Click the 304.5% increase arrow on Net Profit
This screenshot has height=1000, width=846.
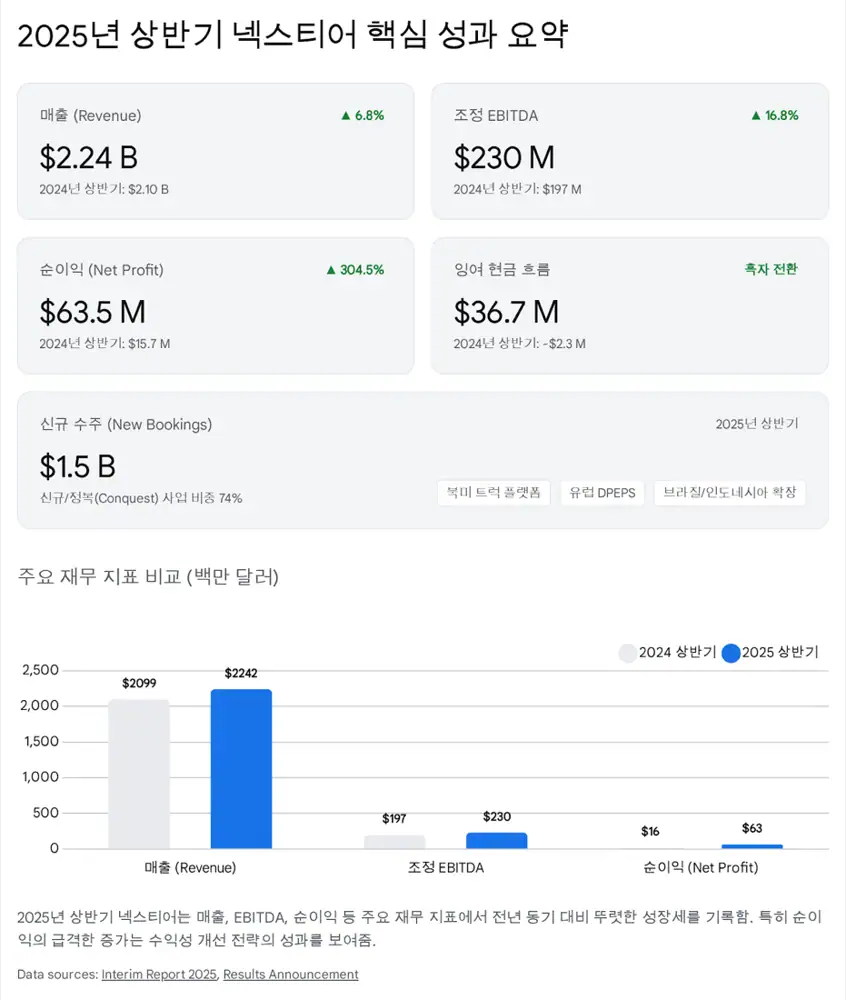click(x=354, y=270)
